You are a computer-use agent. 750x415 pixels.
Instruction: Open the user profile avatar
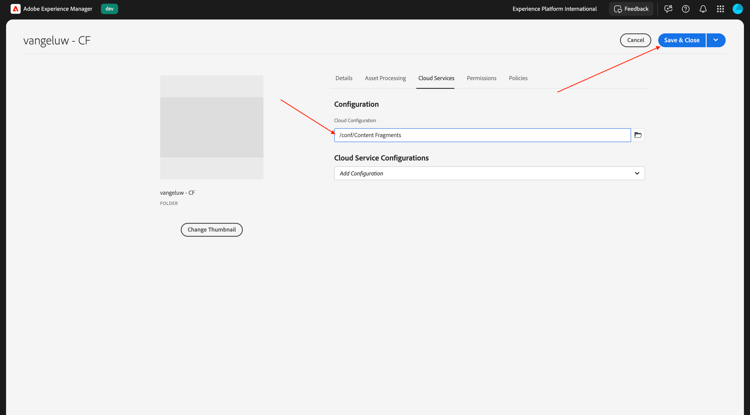738,9
